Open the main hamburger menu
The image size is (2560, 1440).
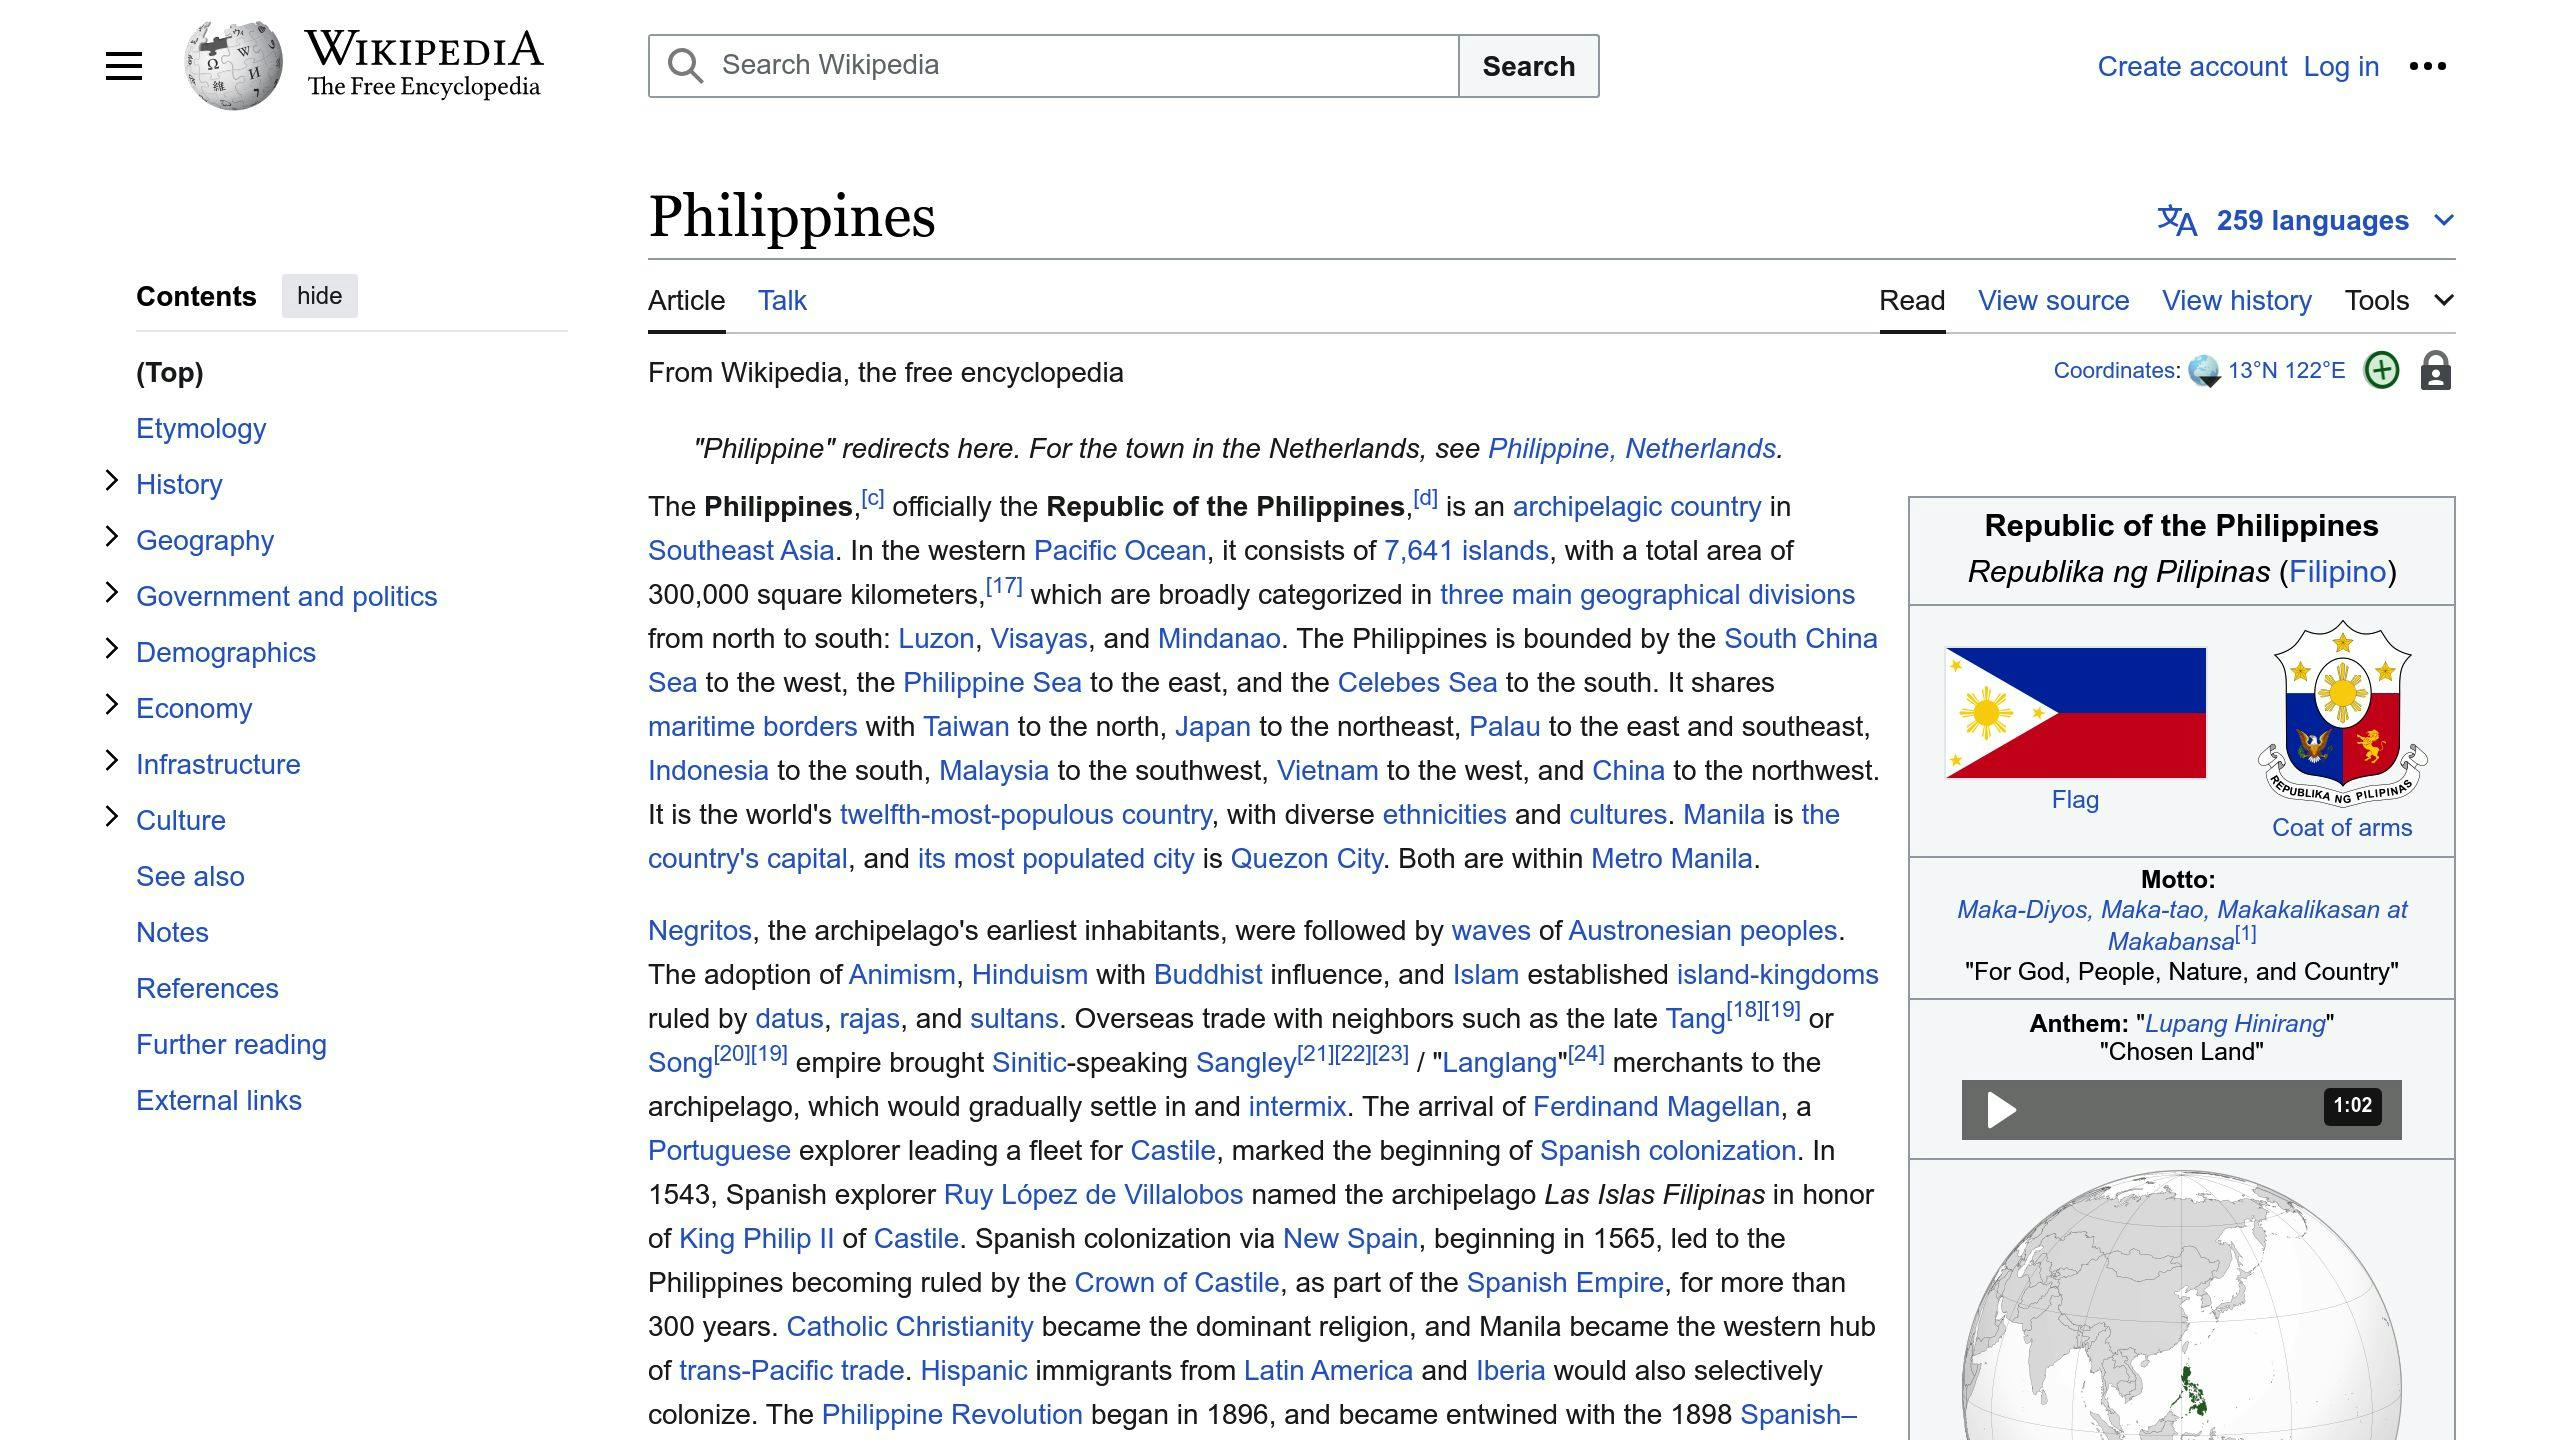tap(124, 66)
